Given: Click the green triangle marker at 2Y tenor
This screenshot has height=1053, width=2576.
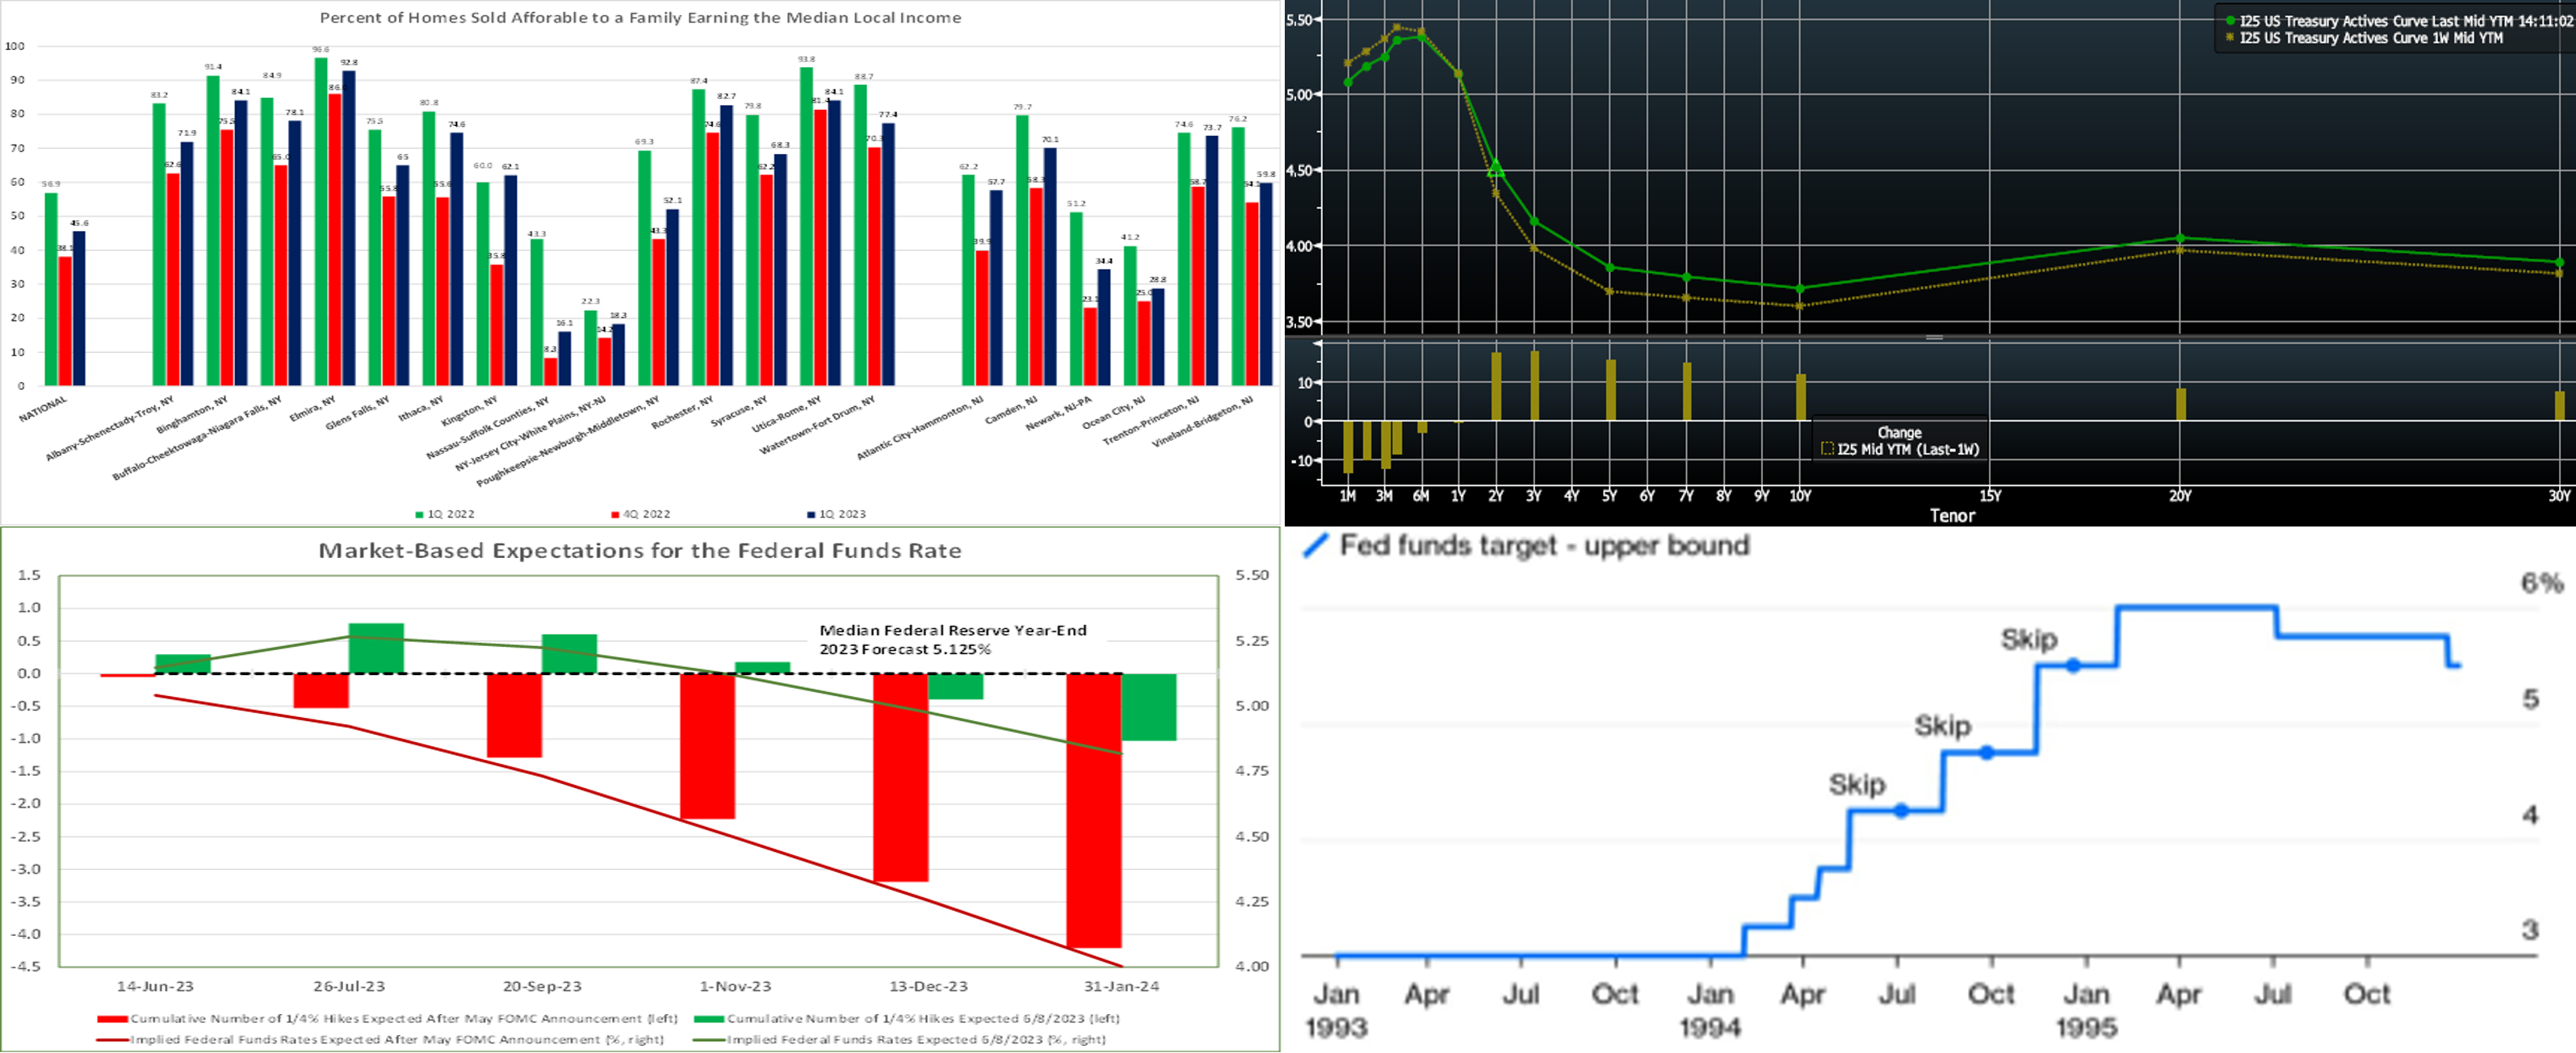Looking at the screenshot, I should 1496,167.
